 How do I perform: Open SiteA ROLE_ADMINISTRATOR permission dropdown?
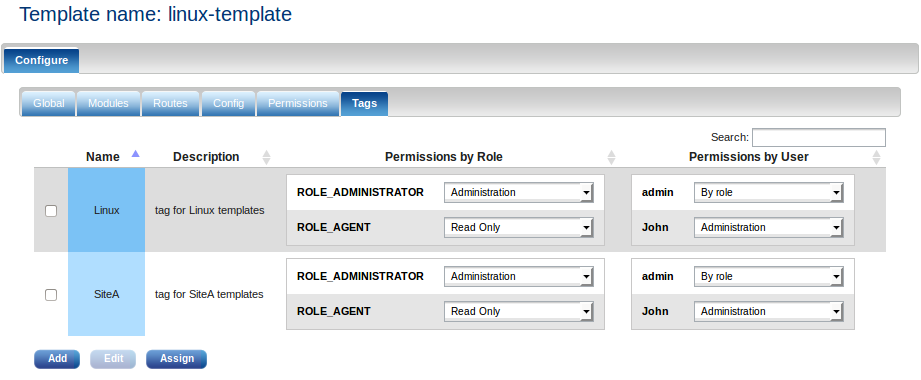click(519, 277)
